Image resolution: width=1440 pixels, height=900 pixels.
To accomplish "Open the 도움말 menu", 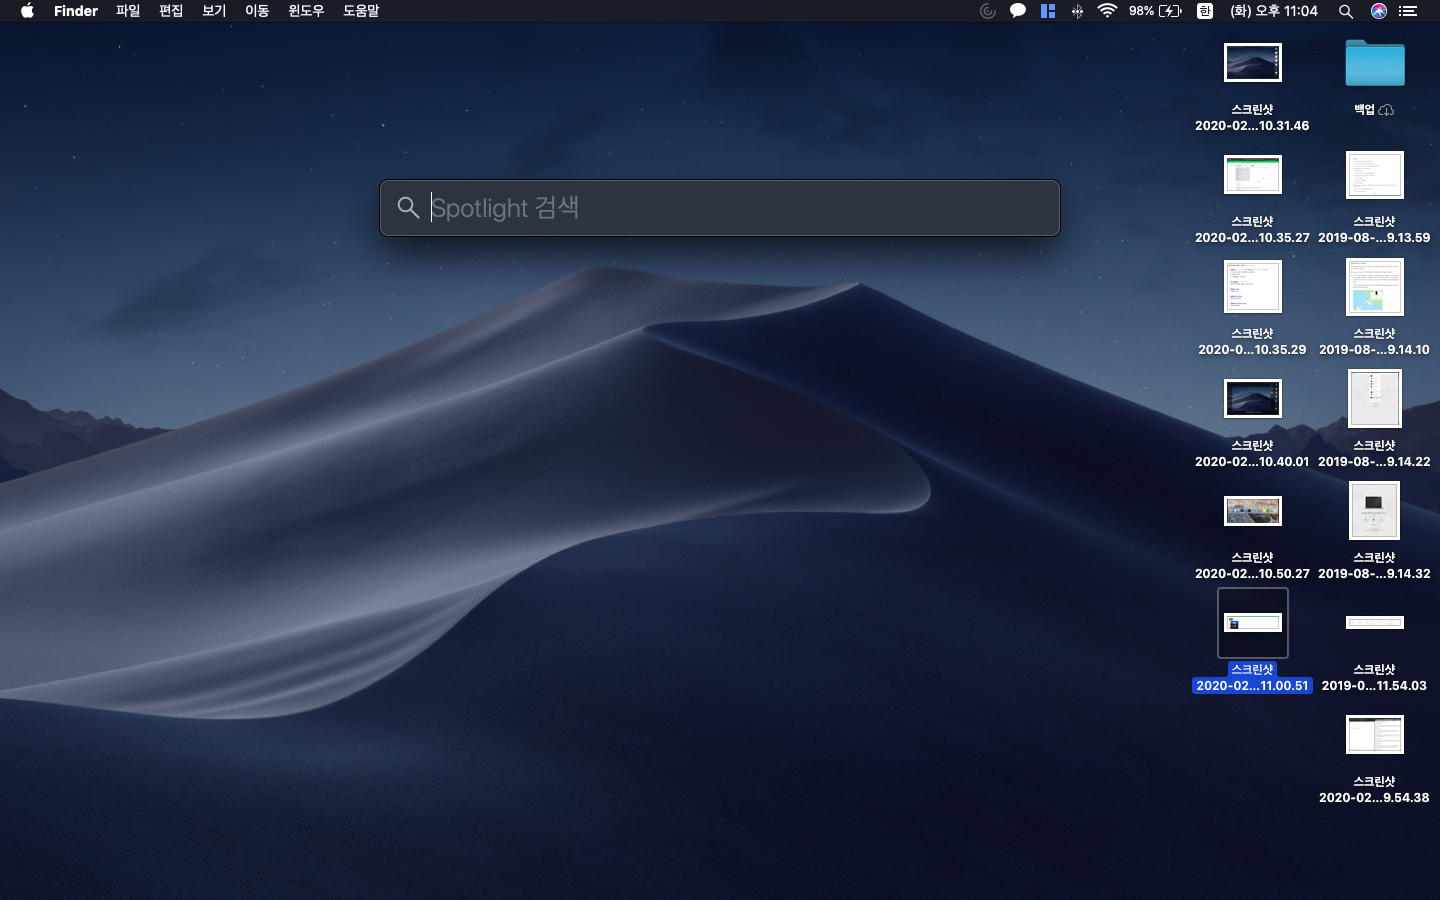I will [361, 11].
